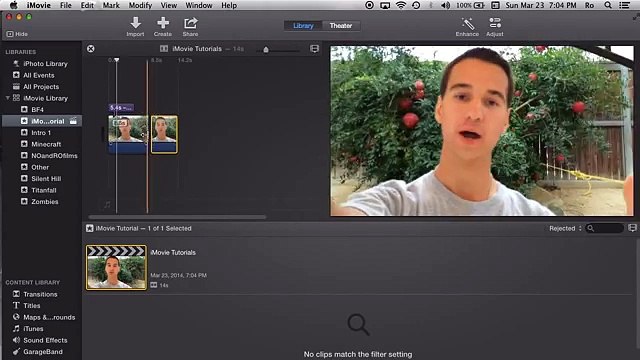This screenshot has height=360, width=640.
Task: Click the Enhance magic wand icon
Action: tap(467, 23)
